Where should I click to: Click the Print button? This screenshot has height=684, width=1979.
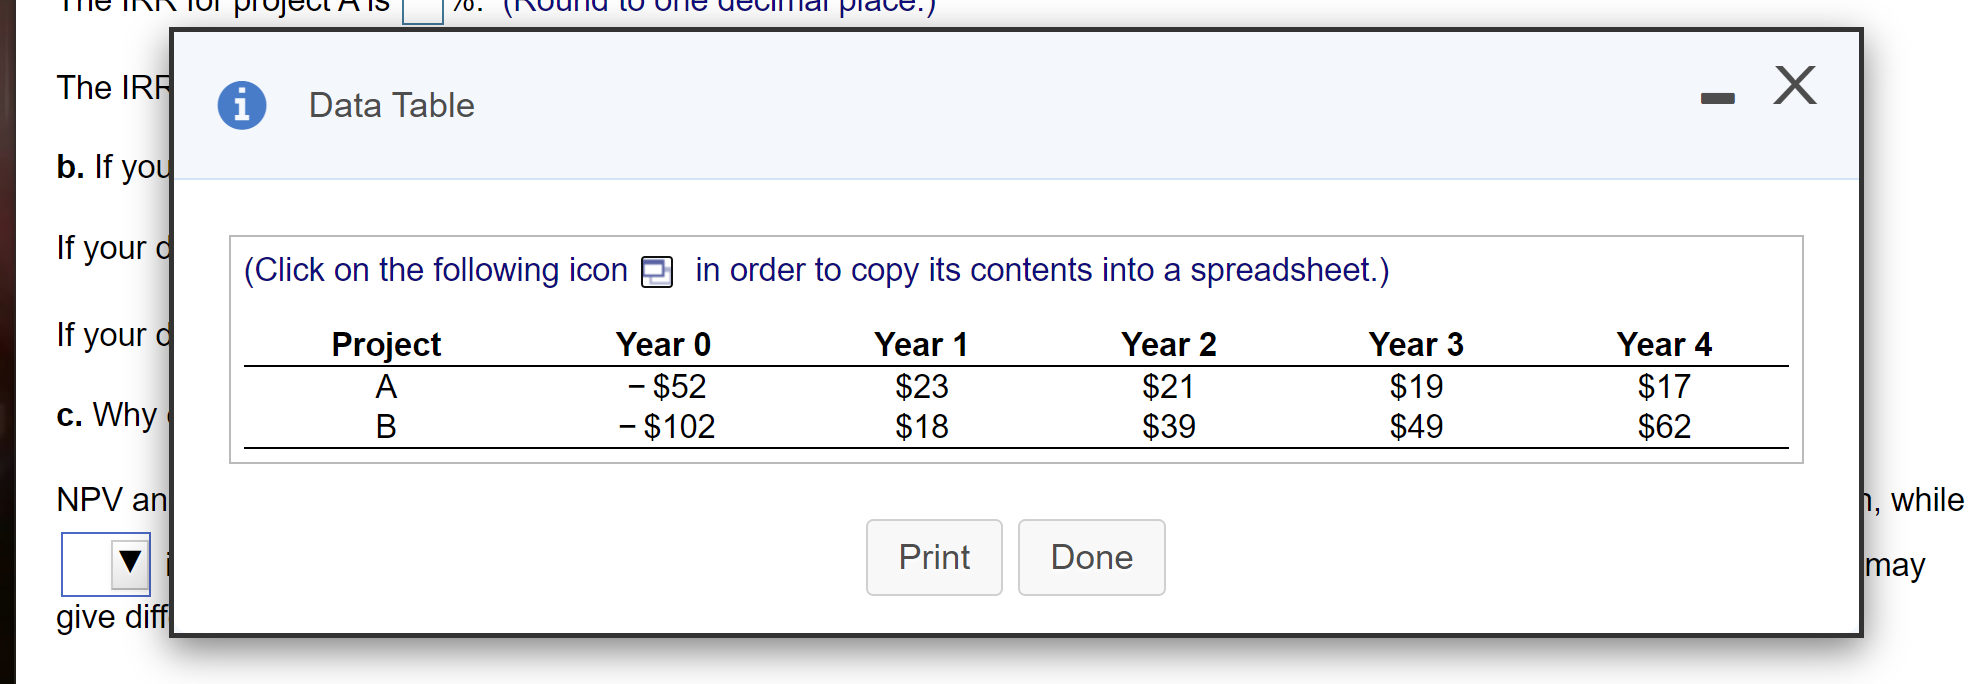932,558
